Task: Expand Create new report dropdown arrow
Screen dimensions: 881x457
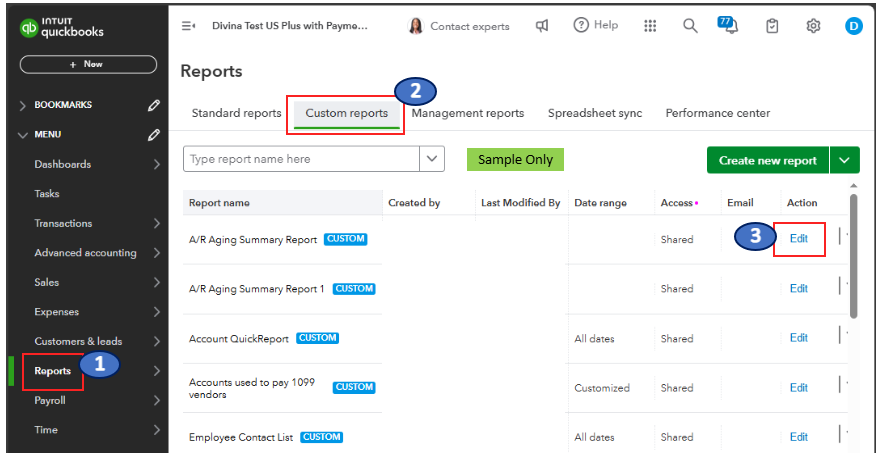Action: (x=845, y=160)
